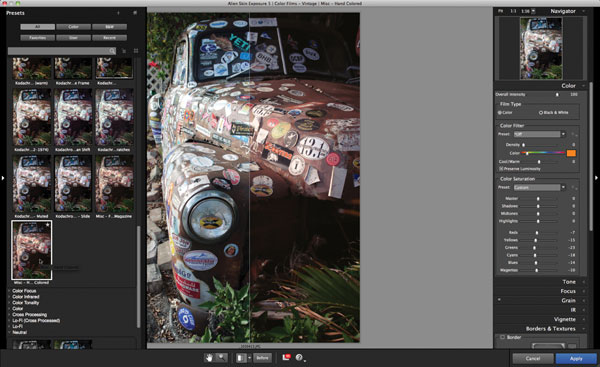Open the Presets panel menu icon
This screenshot has height=367, width=600.
[135, 13]
